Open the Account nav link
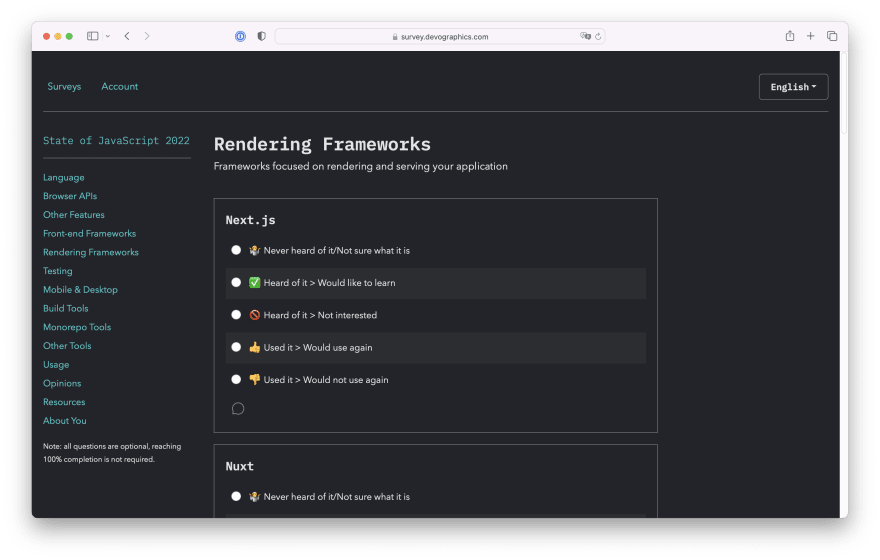Image resolution: width=880 pixels, height=560 pixels. pos(120,86)
